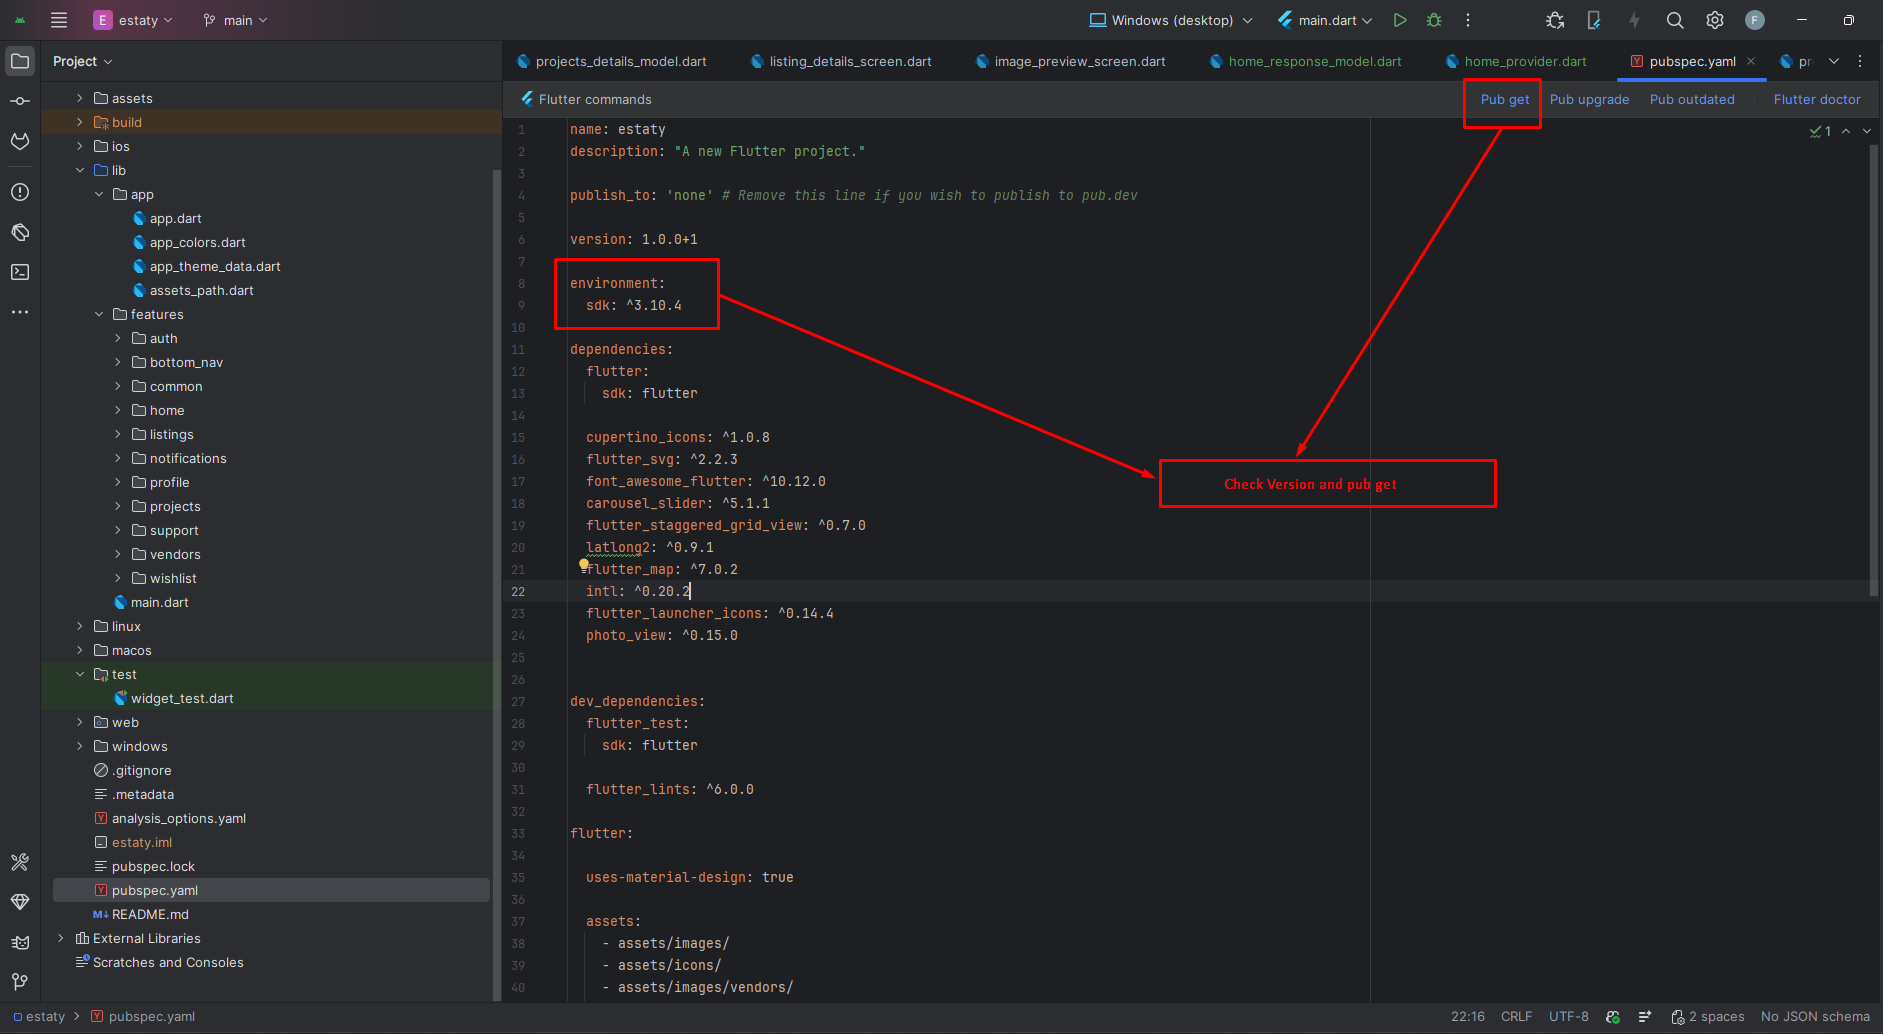Click the Flutter hot reload lightning icon
Image resolution: width=1883 pixels, height=1034 pixels.
point(1634,20)
